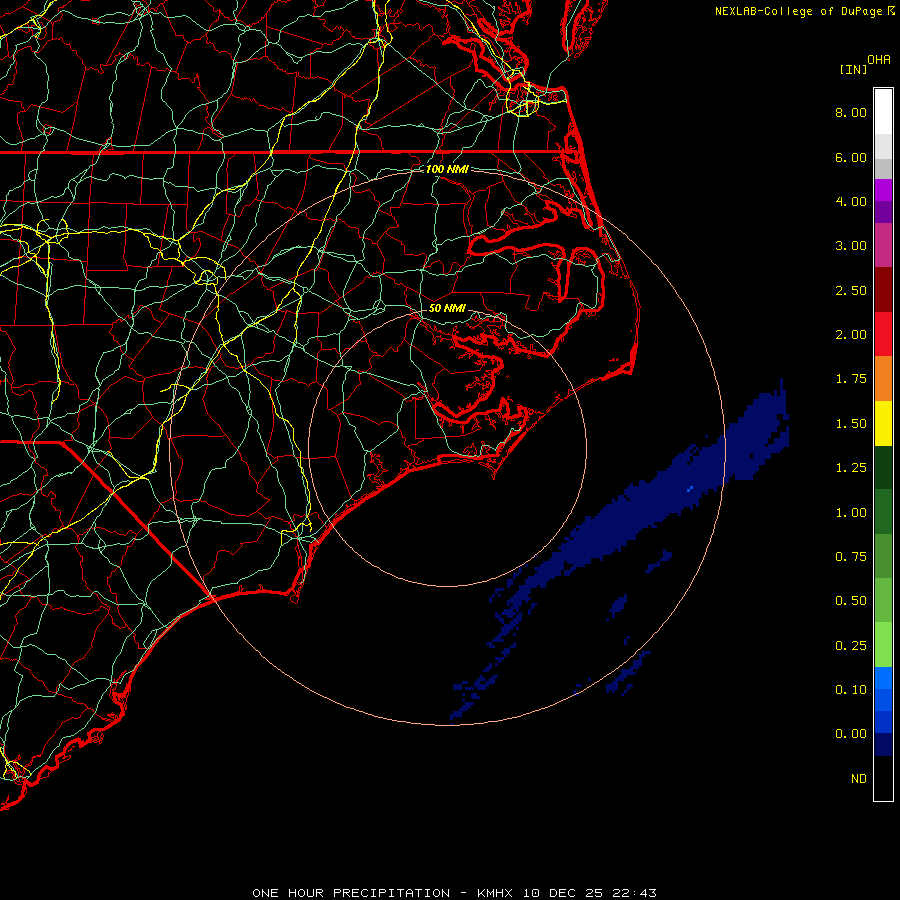The image size is (900, 900).
Task: Click the light blue precipitation pixel offshore
Action: [690, 488]
